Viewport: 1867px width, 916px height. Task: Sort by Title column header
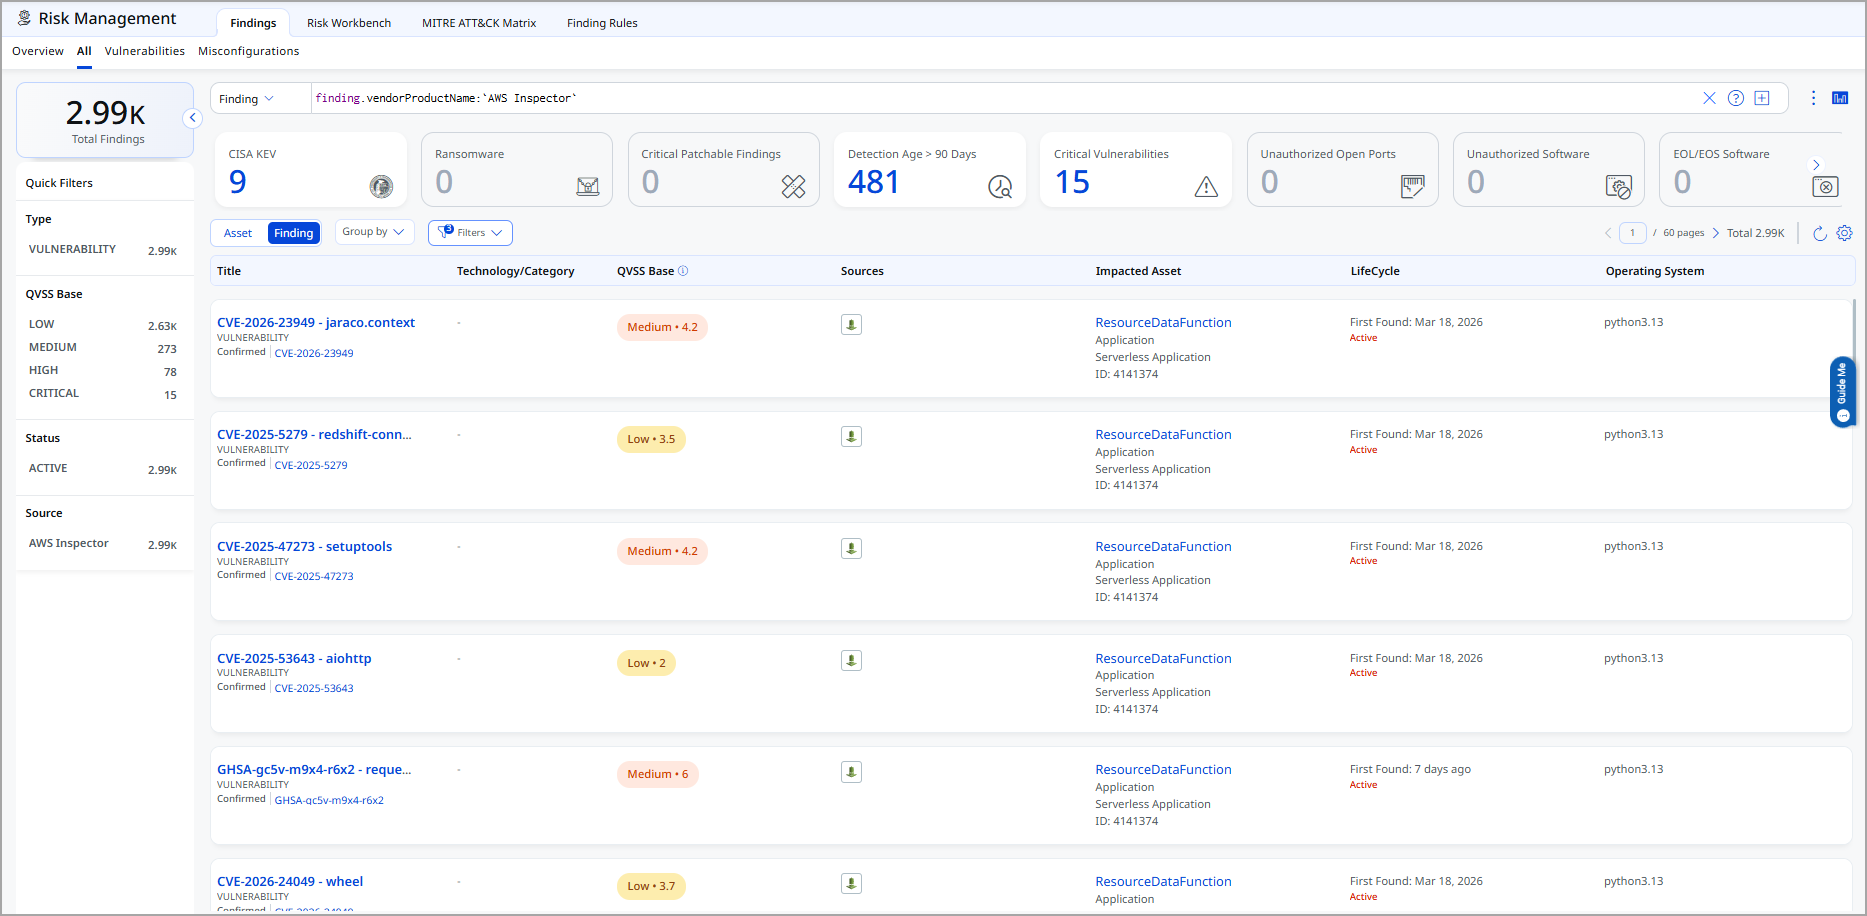229,271
